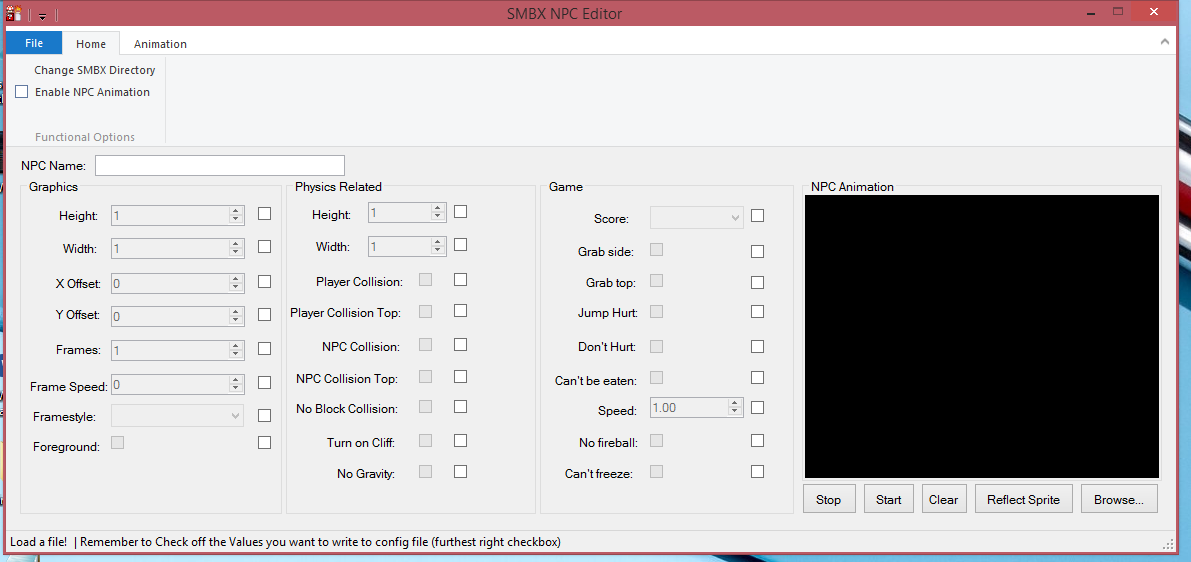
Task: Click the Graphics Height spinner arrows
Action: click(x=236, y=216)
